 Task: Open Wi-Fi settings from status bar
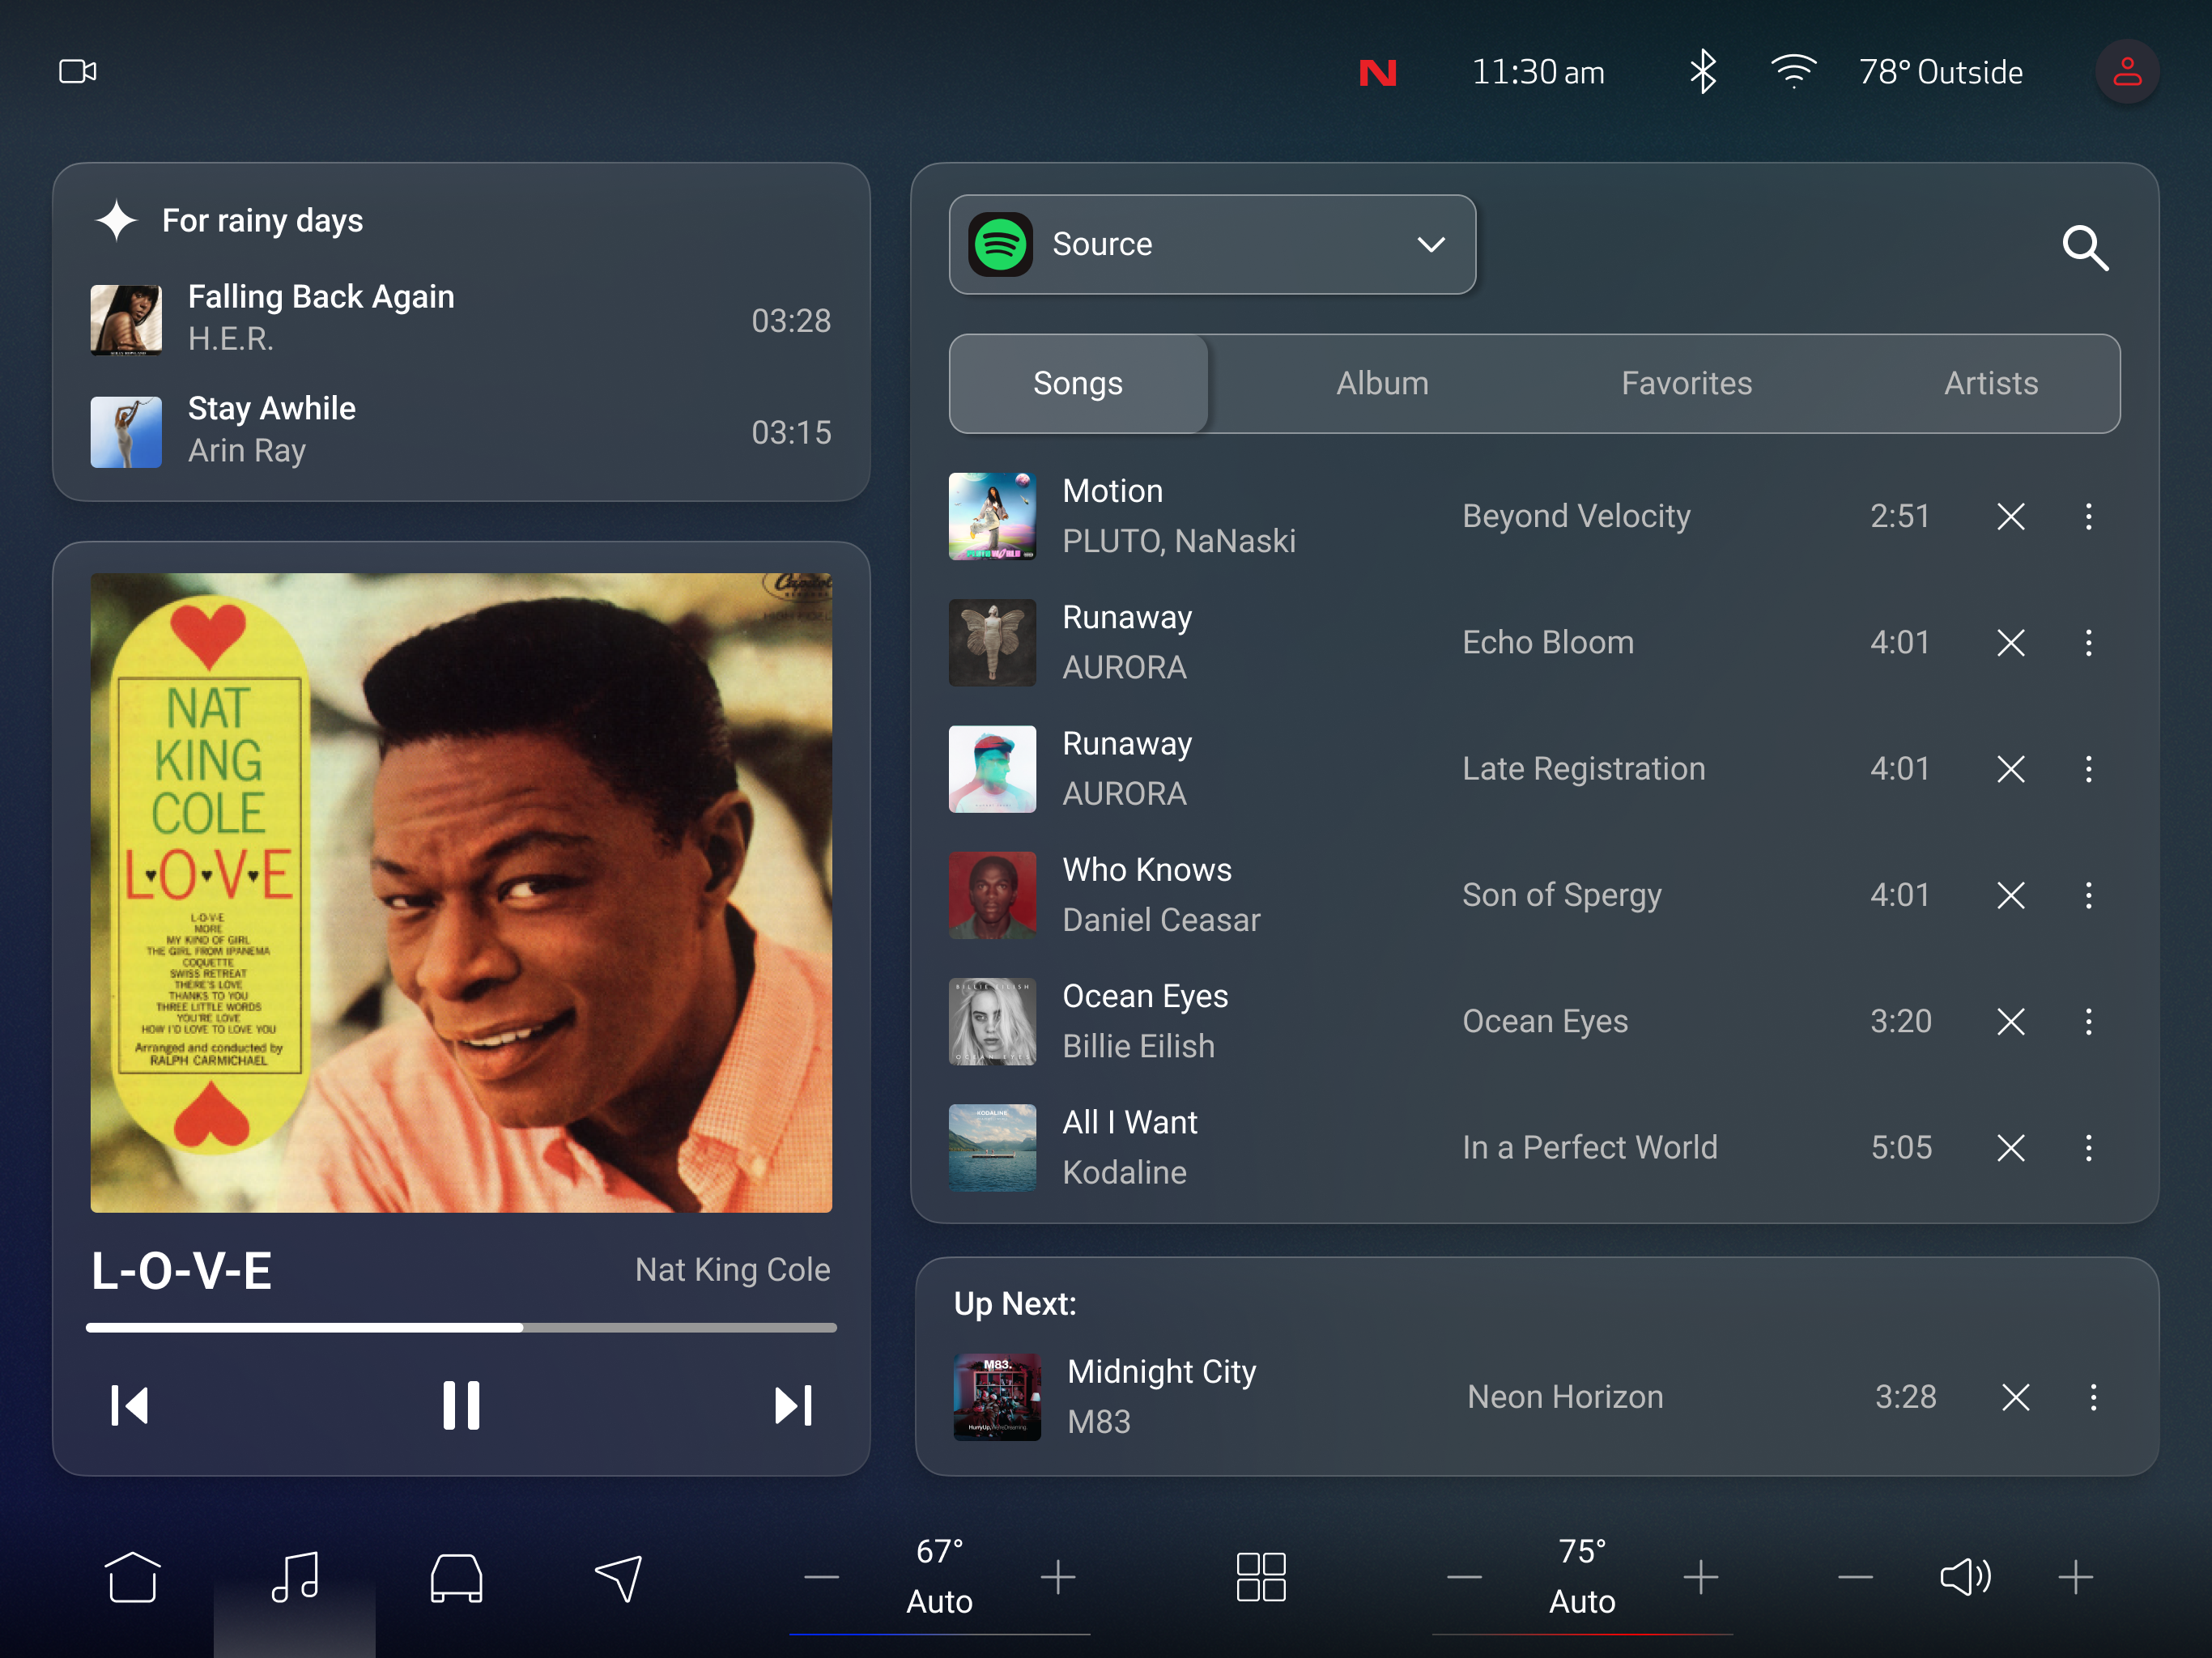1793,72
